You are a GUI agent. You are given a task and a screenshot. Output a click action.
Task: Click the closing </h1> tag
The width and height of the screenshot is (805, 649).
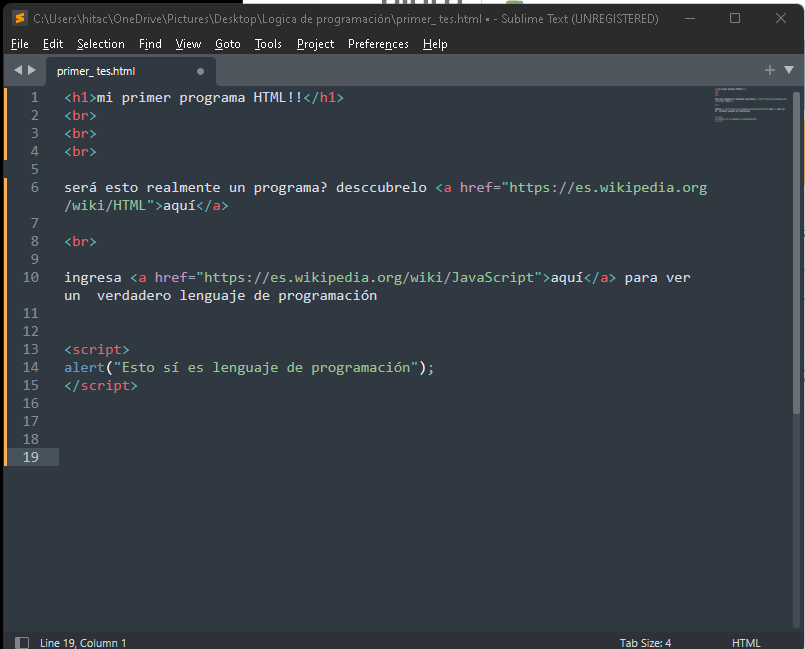point(323,98)
